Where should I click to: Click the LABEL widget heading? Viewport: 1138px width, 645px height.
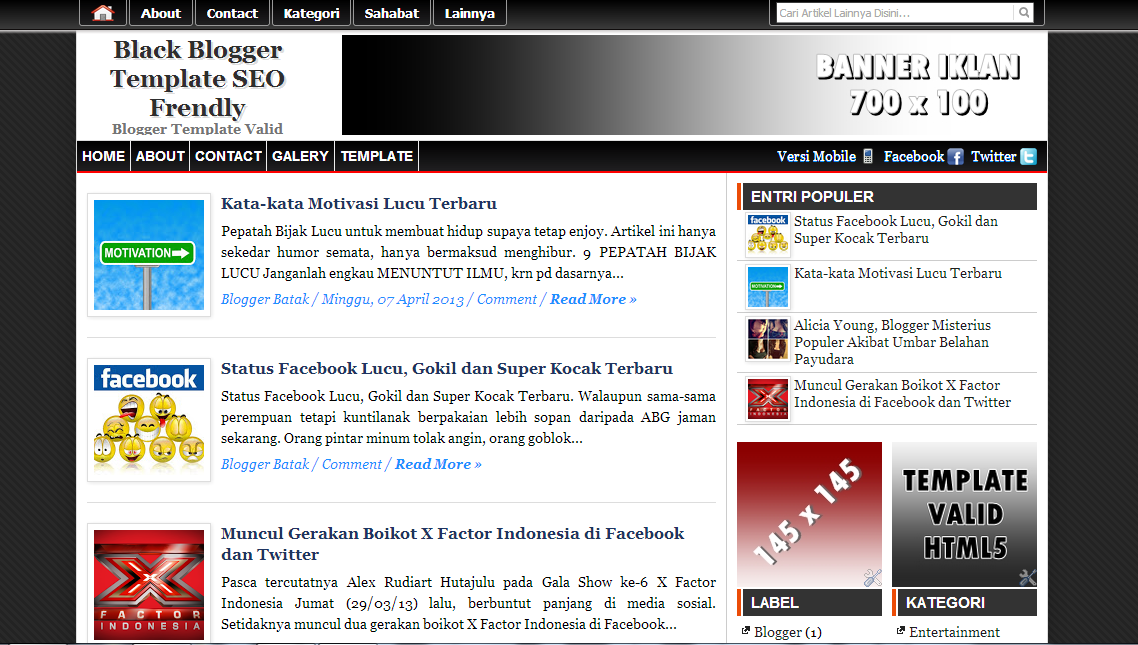[x=809, y=602]
